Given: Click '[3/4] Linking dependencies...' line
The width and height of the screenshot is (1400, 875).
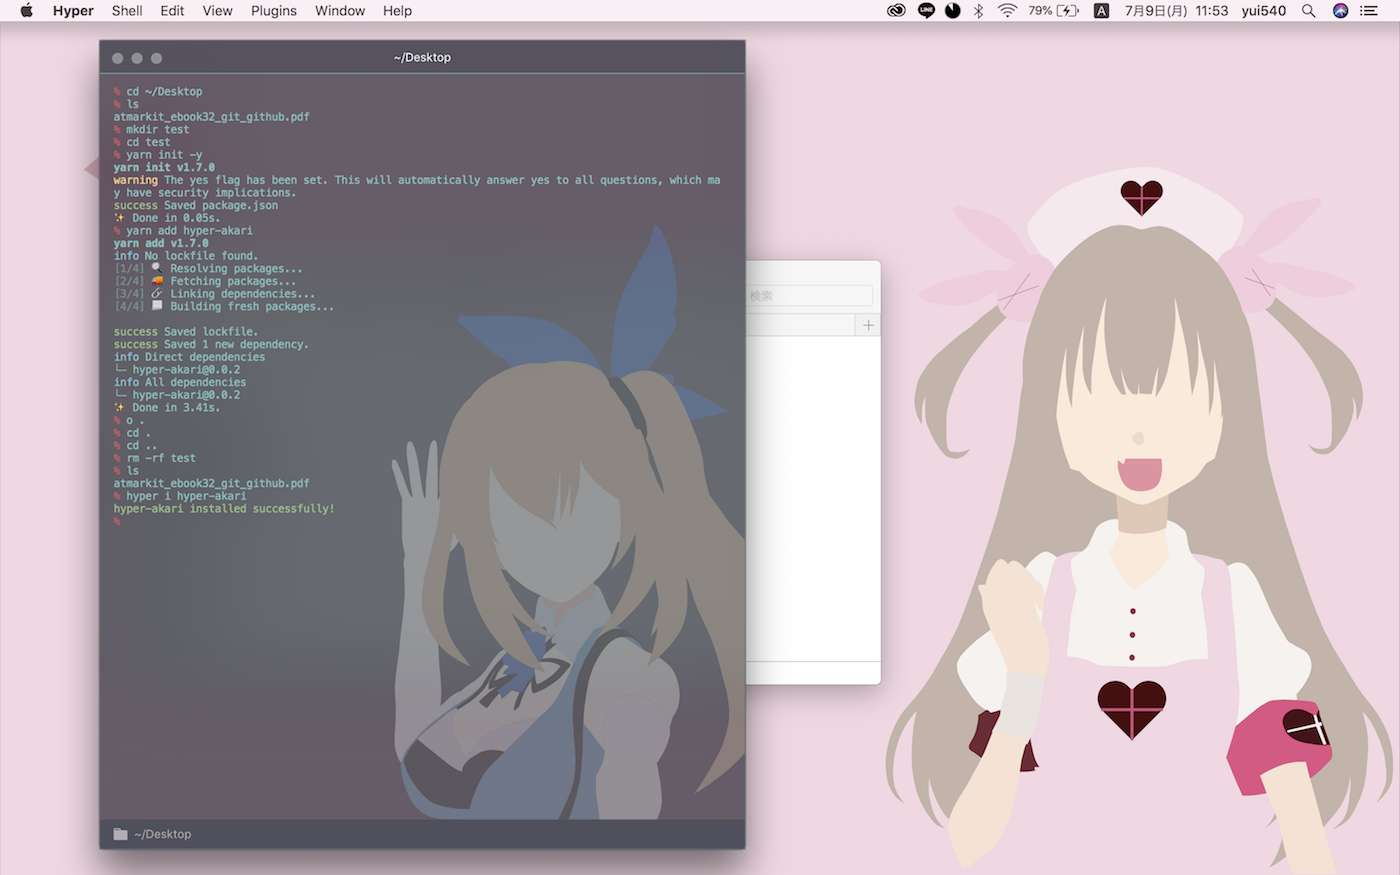Looking at the screenshot, I should click(214, 294).
